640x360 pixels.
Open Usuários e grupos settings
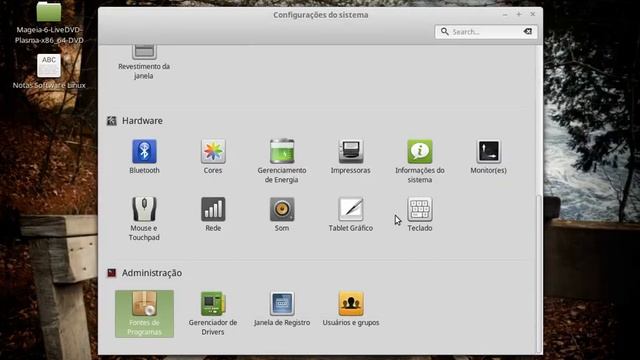[351, 309]
